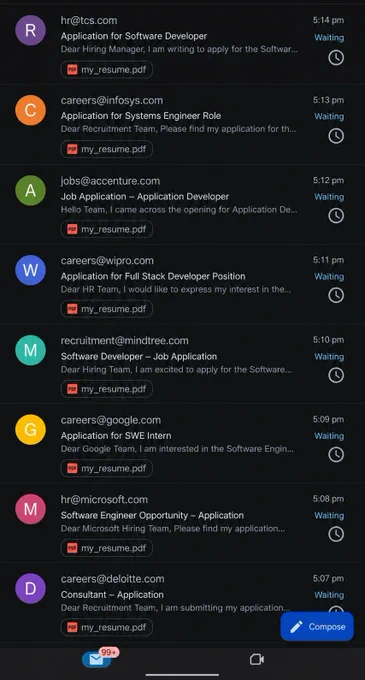
Task: Click the Waiting status on hr@microsoft.com email
Action: [x=329, y=516]
